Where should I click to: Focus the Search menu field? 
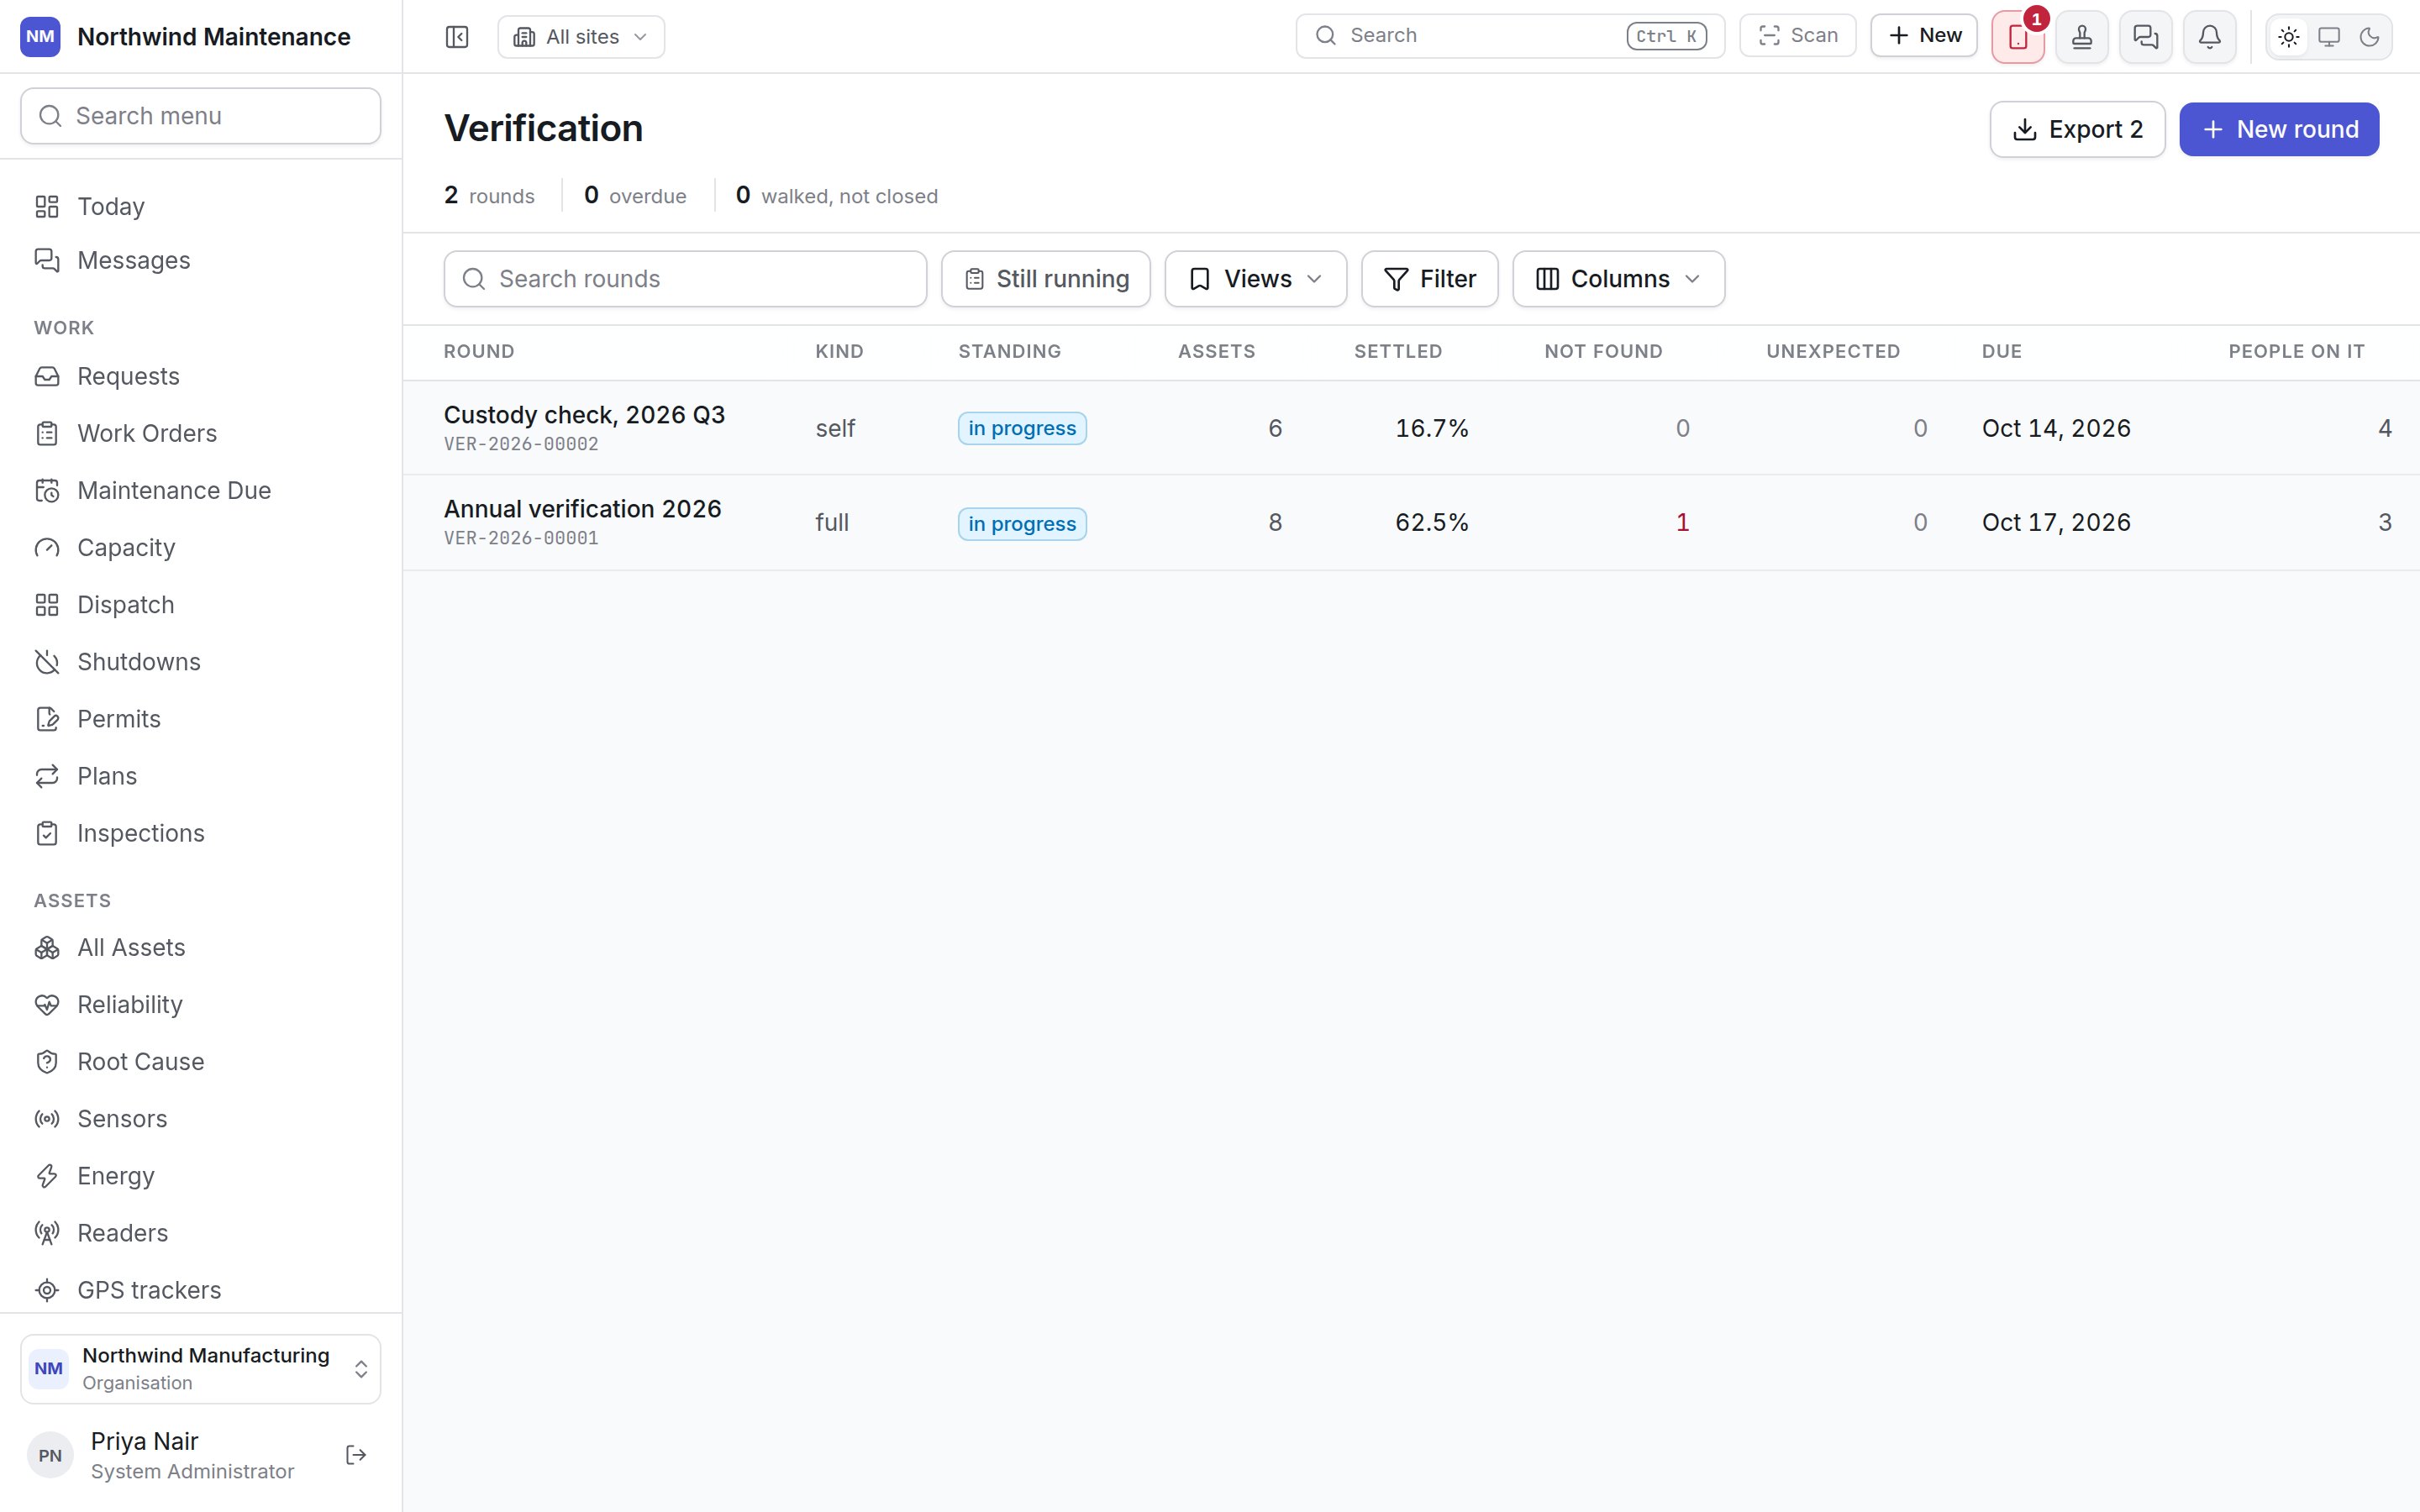click(x=201, y=116)
